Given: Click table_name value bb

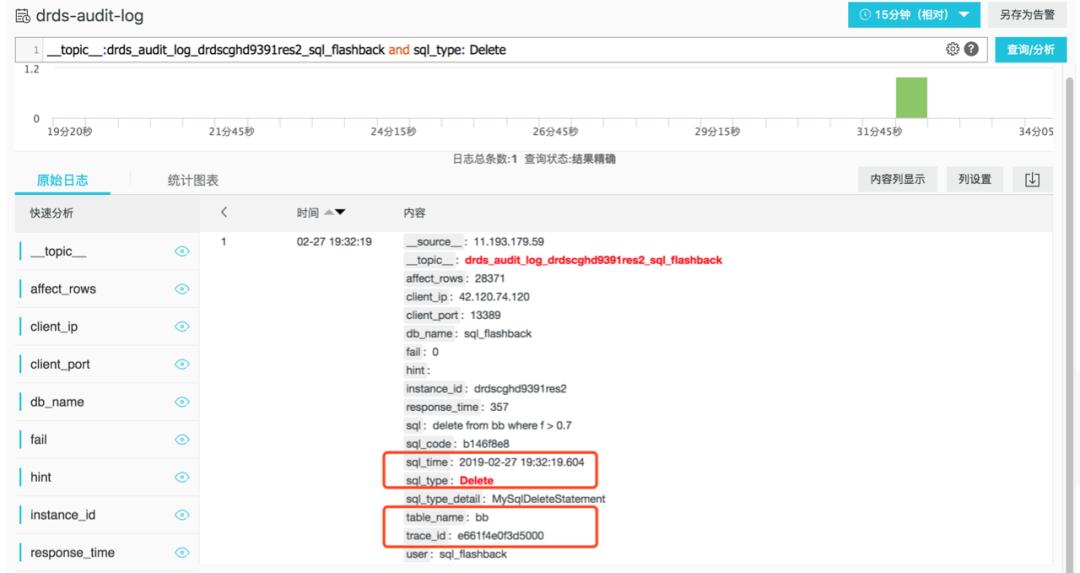Looking at the screenshot, I should coord(482,517).
